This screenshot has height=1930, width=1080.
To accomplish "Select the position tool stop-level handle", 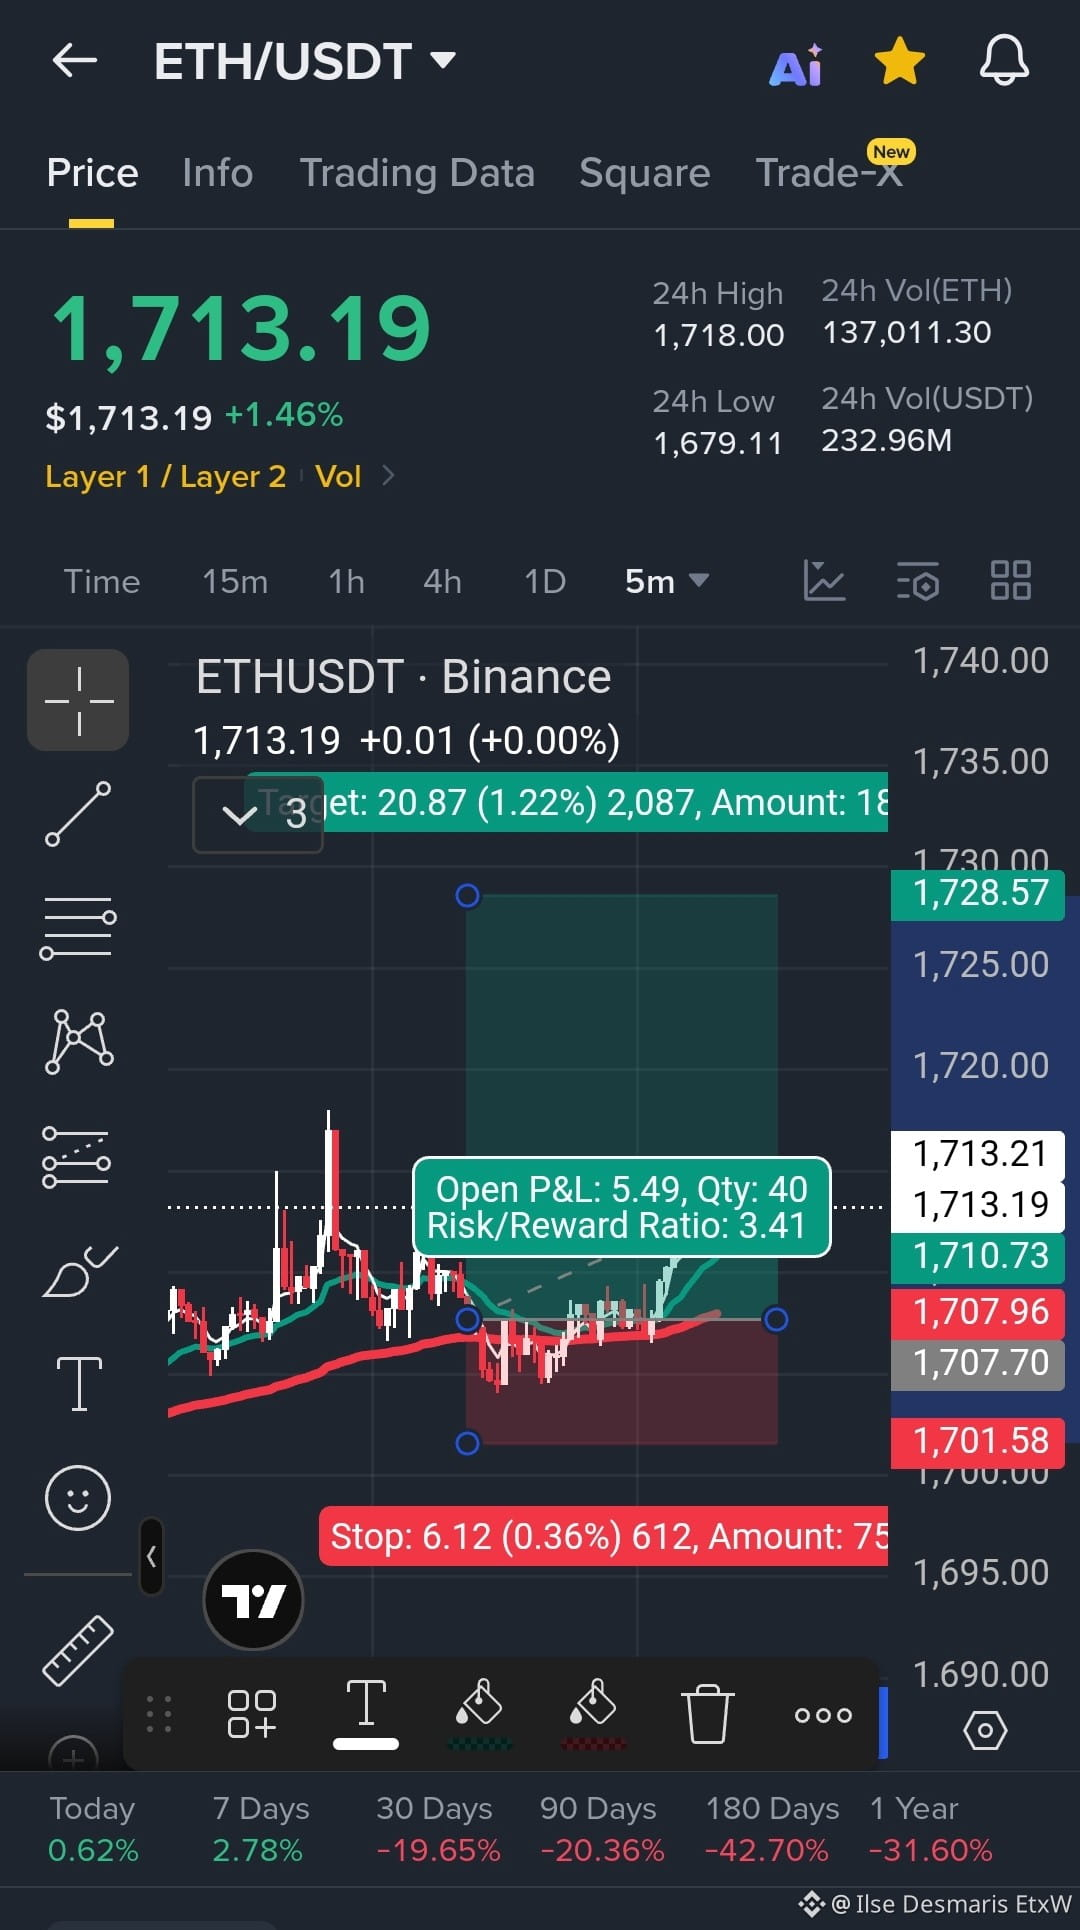I will pyautogui.click(x=467, y=1443).
